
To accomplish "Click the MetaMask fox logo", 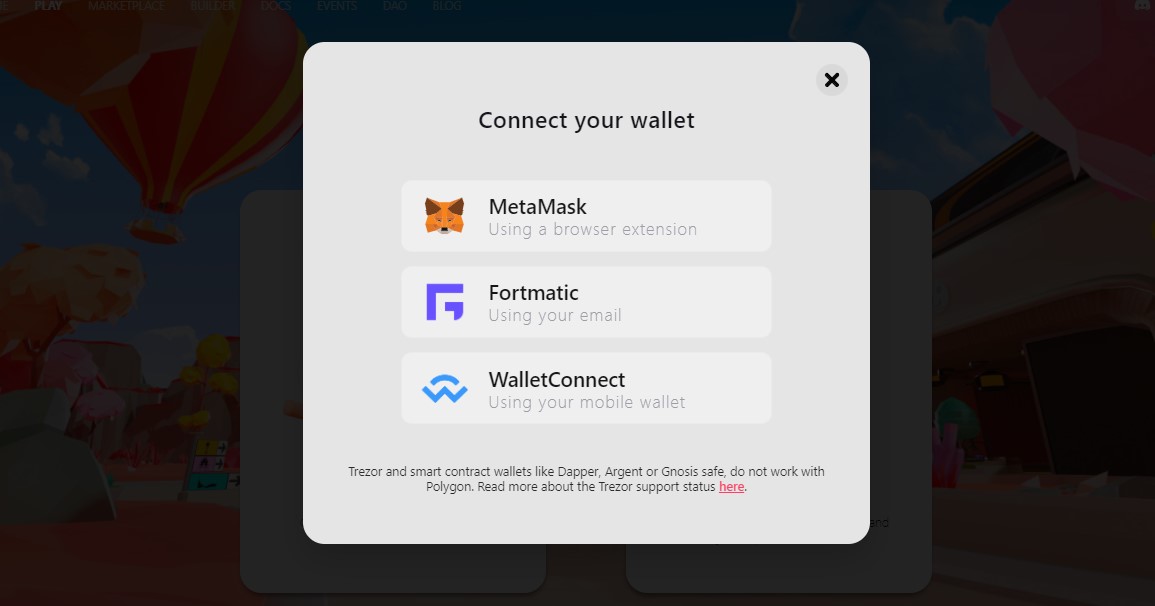I will pos(444,216).
